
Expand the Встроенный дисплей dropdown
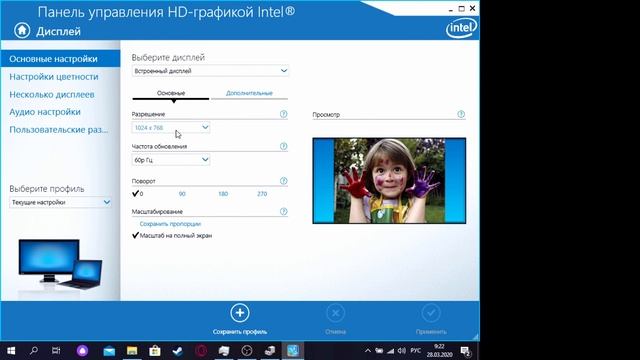210,71
